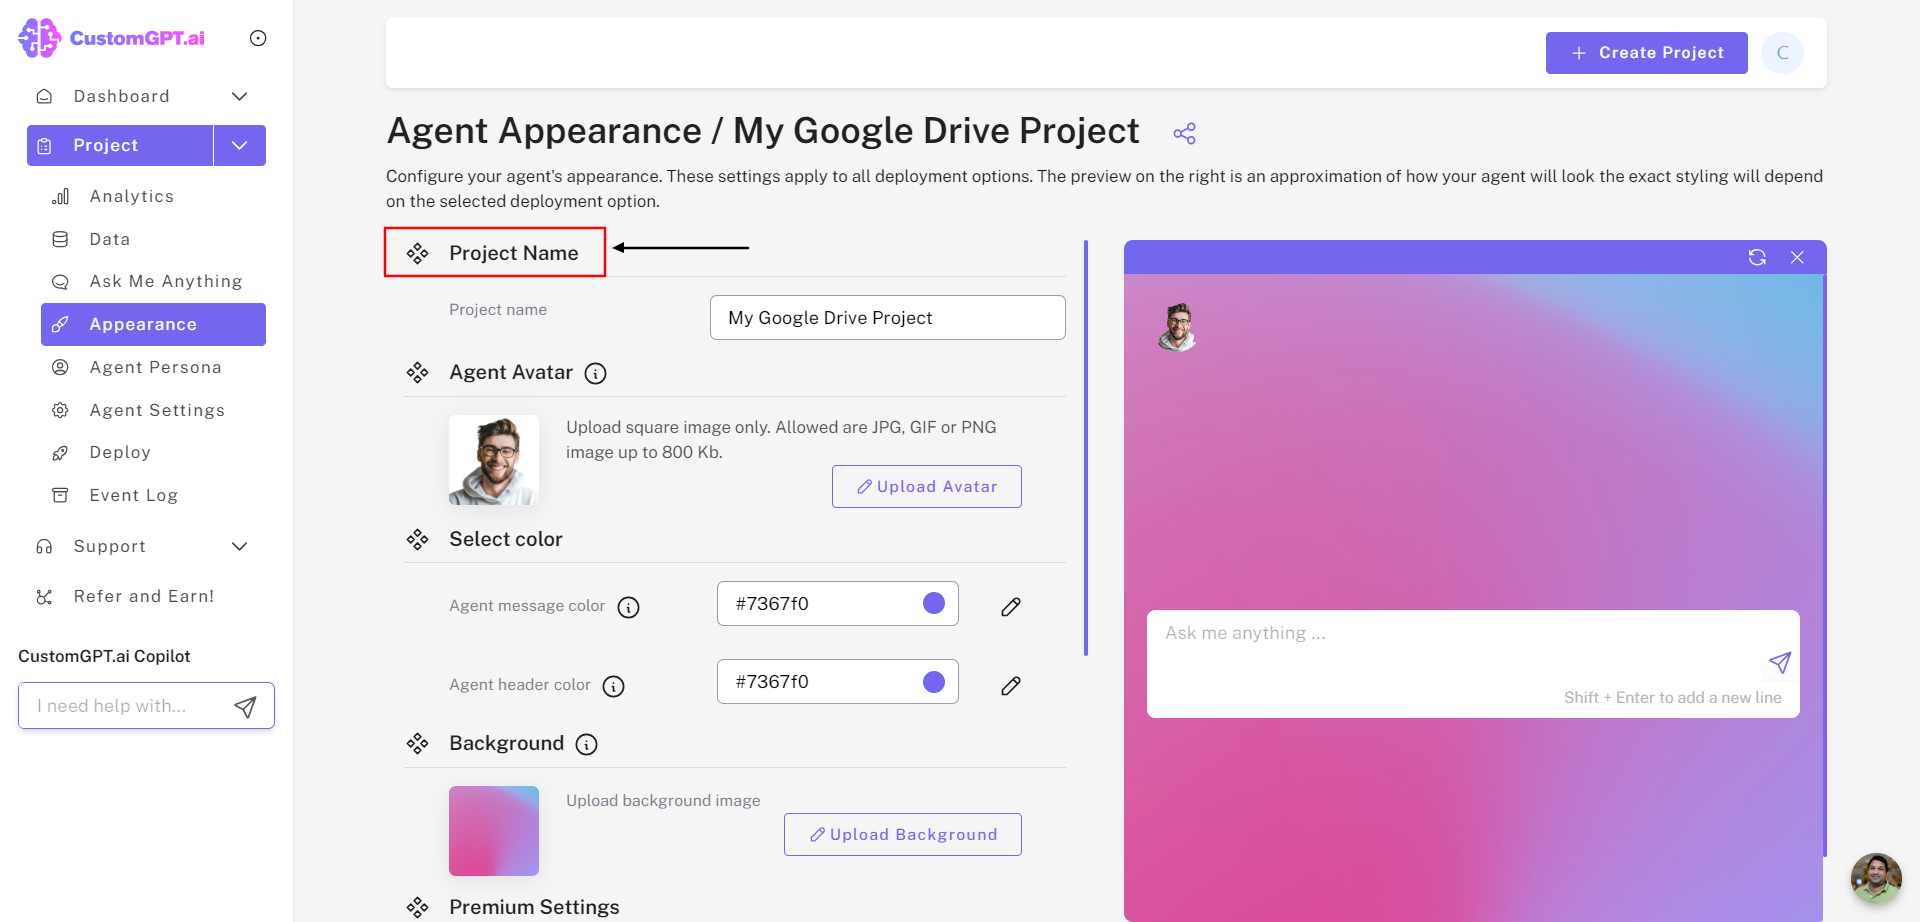Open the Dashboard menu item
Viewport: 1920px width, 922px height.
pos(121,96)
